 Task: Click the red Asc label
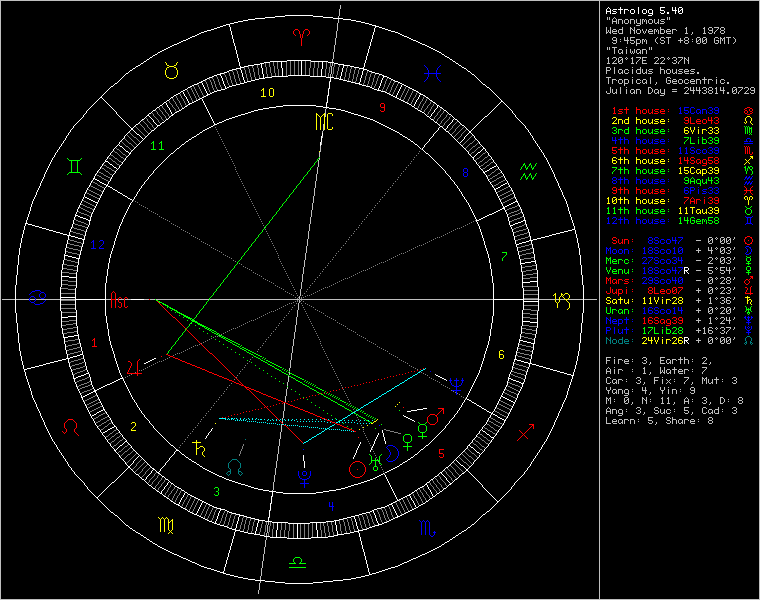[x=119, y=299]
